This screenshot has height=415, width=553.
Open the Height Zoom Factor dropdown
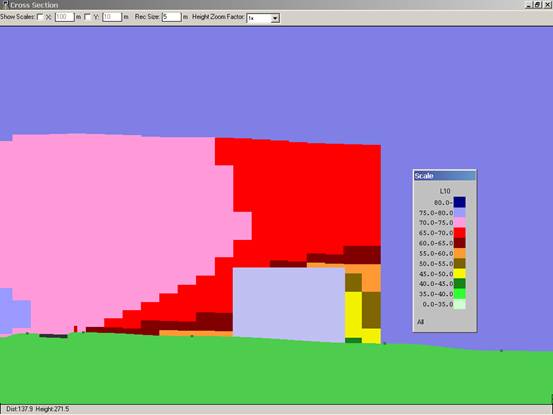tap(275, 18)
